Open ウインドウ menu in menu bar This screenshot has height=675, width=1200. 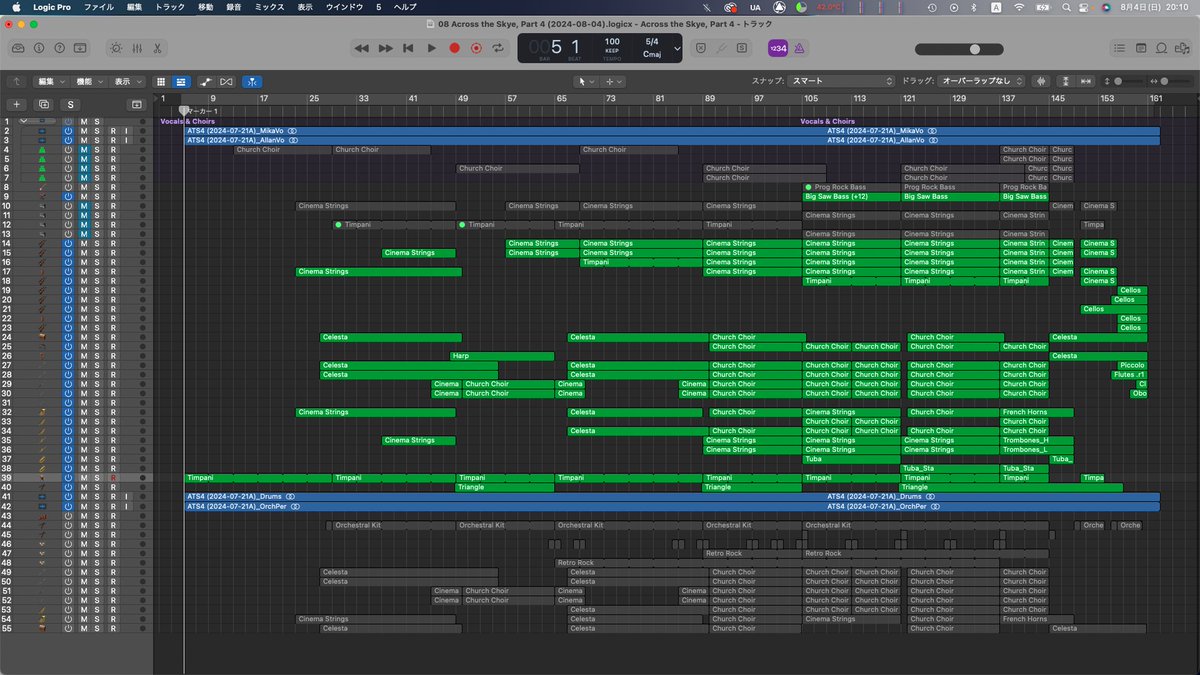(344, 6)
